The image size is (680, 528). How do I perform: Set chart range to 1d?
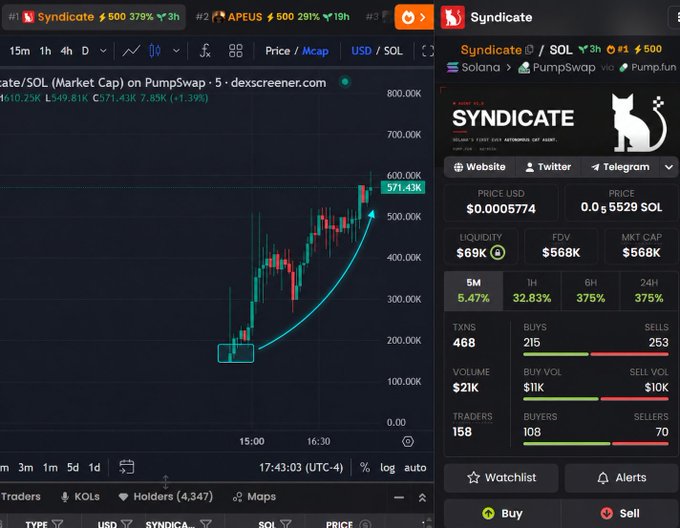95,467
